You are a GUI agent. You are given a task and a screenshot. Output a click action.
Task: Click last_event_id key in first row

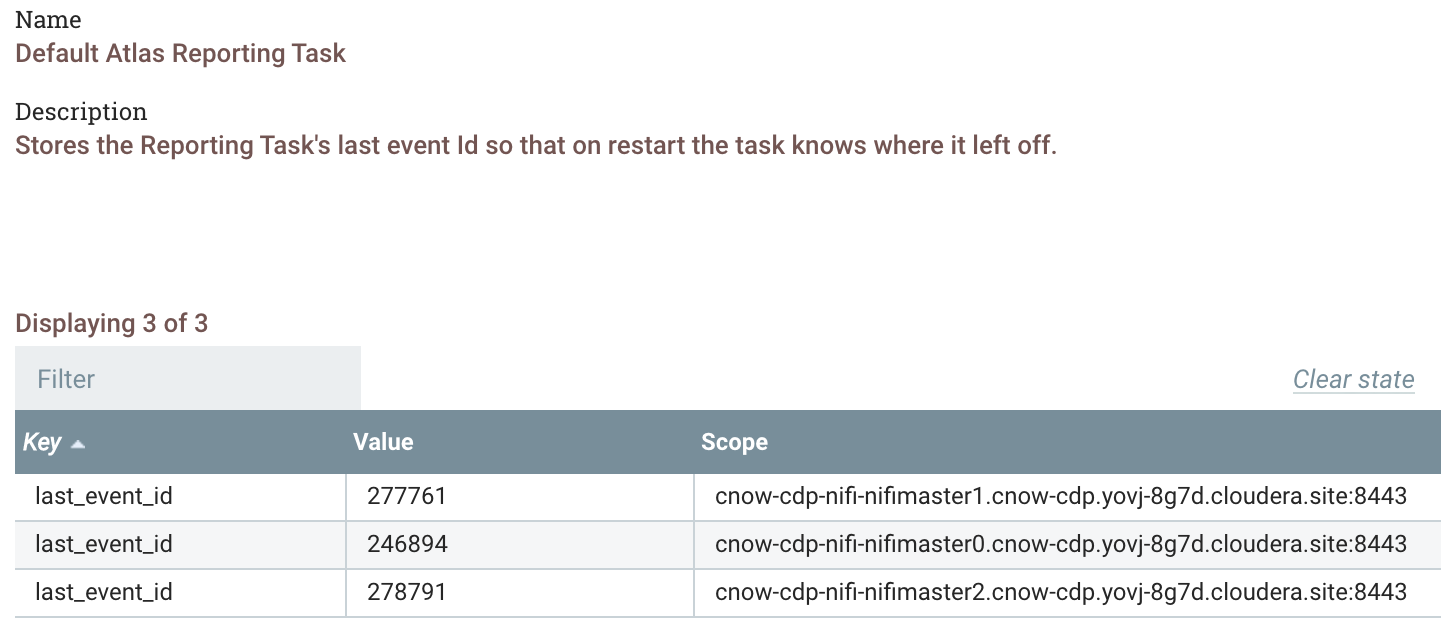(x=104, y=496)
